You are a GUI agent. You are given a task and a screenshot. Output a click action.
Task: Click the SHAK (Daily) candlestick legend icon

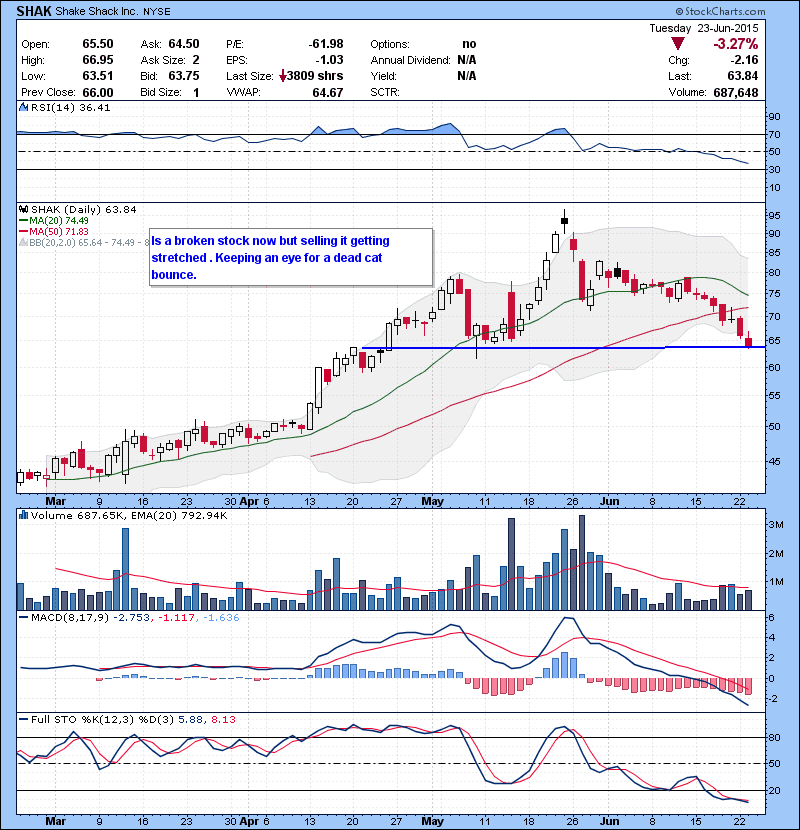pos(23,210)
